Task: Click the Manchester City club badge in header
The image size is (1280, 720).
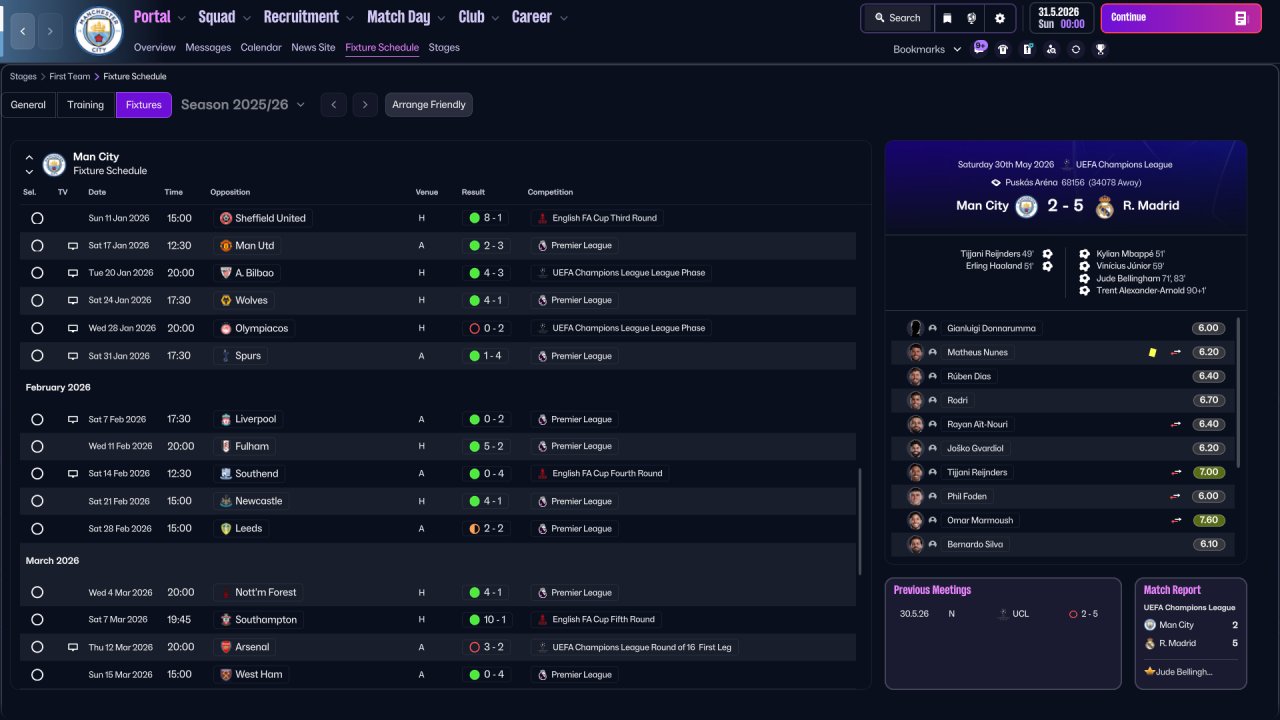Action: point(99,31)
